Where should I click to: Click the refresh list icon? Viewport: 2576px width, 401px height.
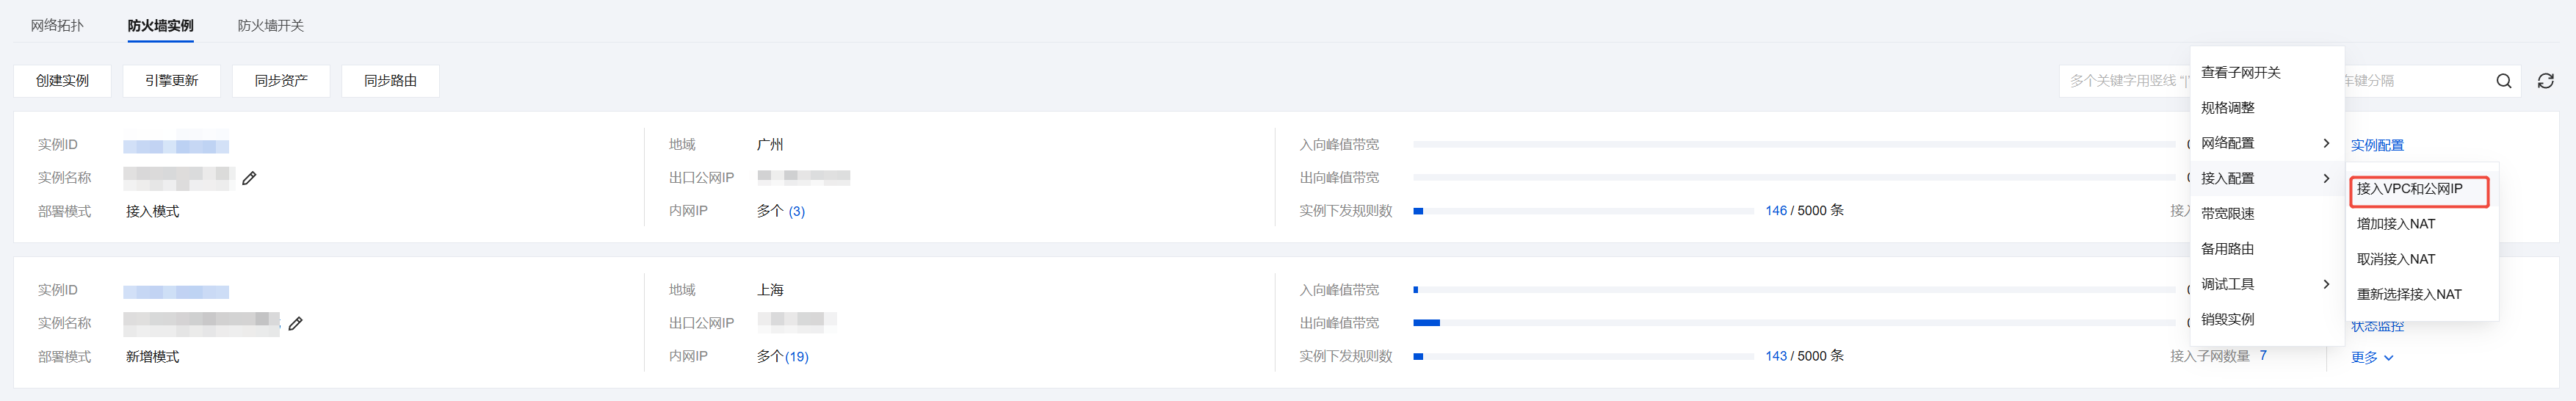click(2545, 81)
